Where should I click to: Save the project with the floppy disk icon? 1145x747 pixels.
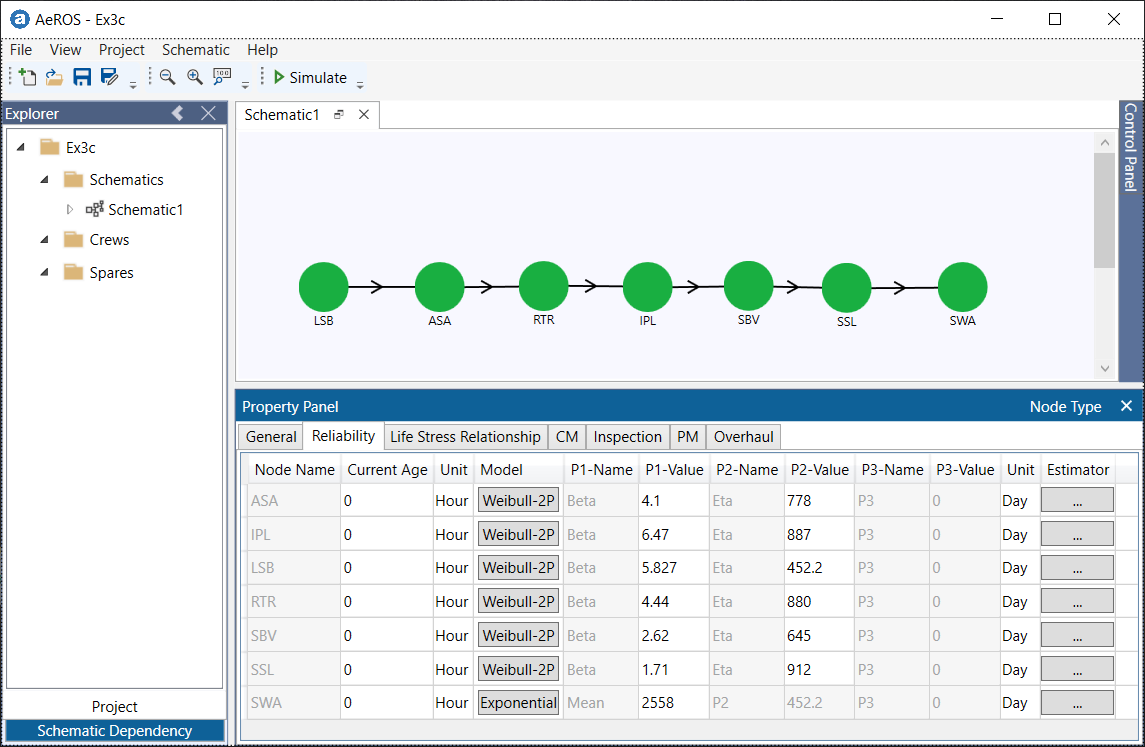[x=82, y=77]
